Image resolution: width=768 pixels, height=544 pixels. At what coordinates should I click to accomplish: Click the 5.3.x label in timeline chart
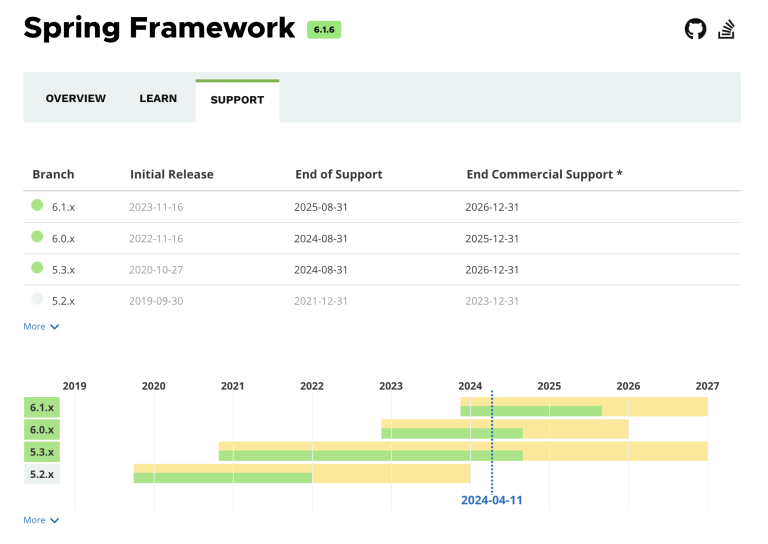(x=42, y=452)
